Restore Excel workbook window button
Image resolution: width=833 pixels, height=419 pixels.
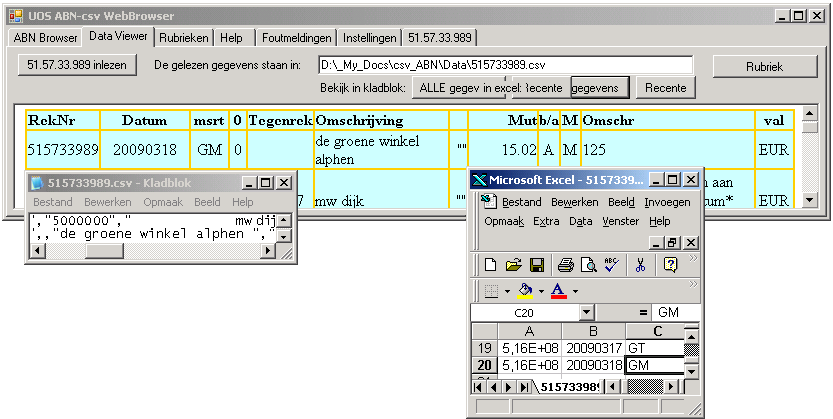(x=673, y=243)
